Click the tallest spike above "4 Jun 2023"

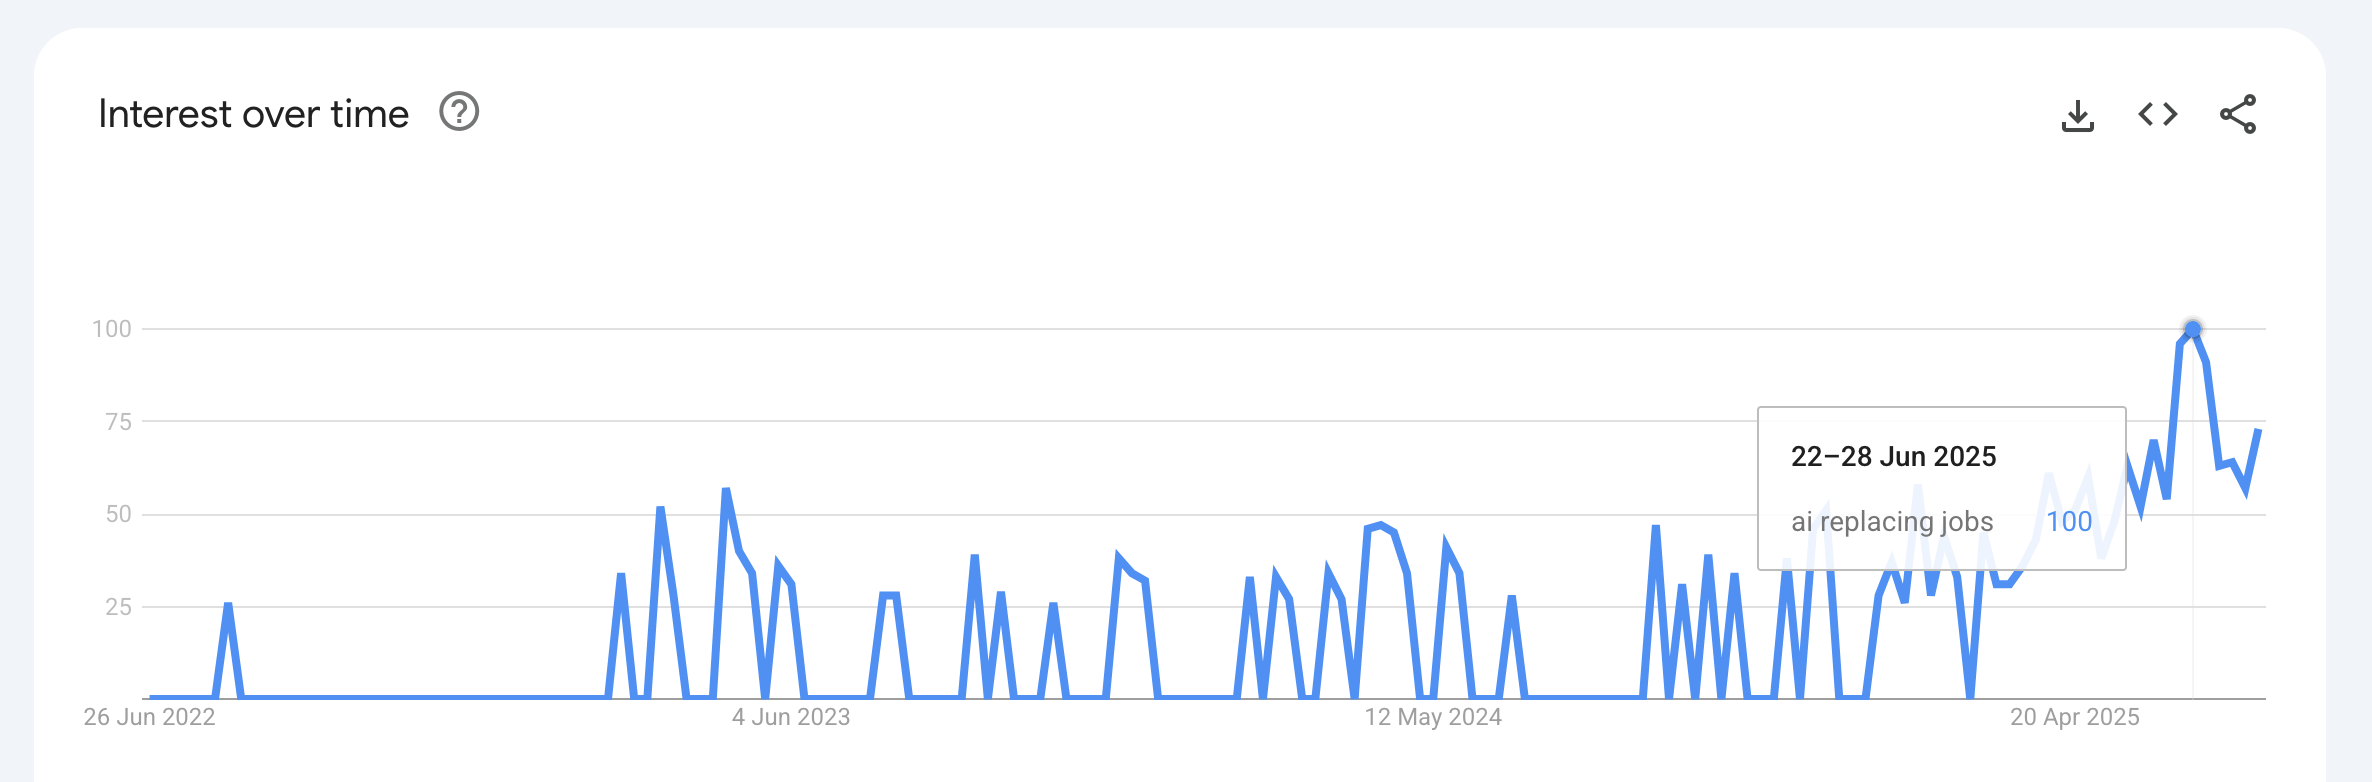point(726,490)
